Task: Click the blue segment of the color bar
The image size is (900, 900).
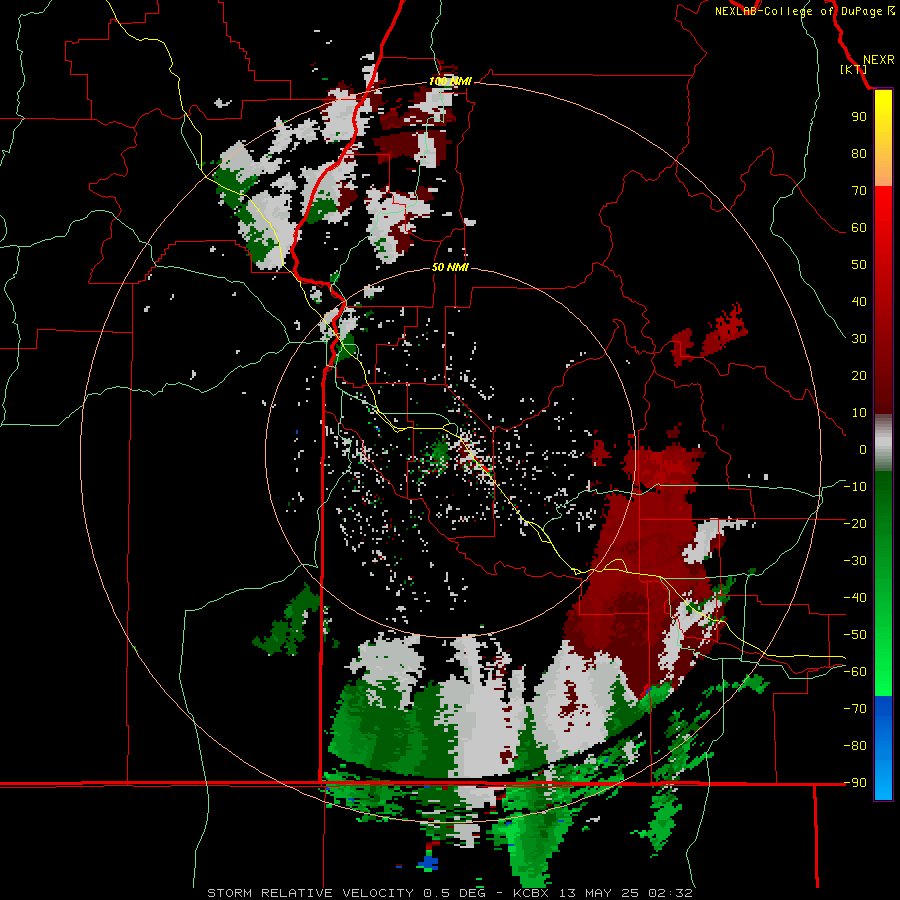Action: coord(883,748)
